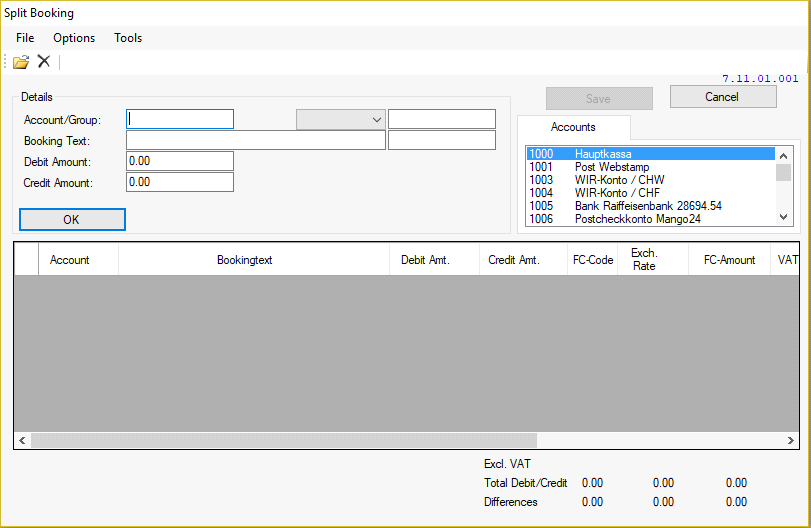Click the Differences label
The image size is (811, 528).
[510, 502]
